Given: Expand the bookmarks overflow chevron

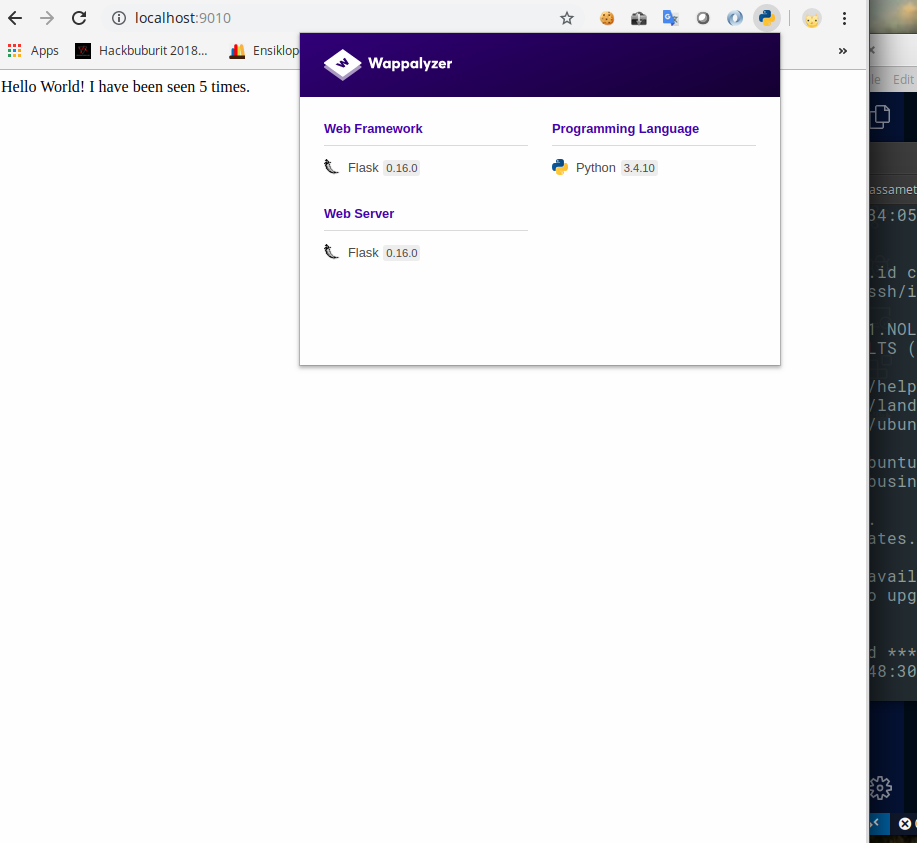Looking at the screenshot, I should click(843, 51).
